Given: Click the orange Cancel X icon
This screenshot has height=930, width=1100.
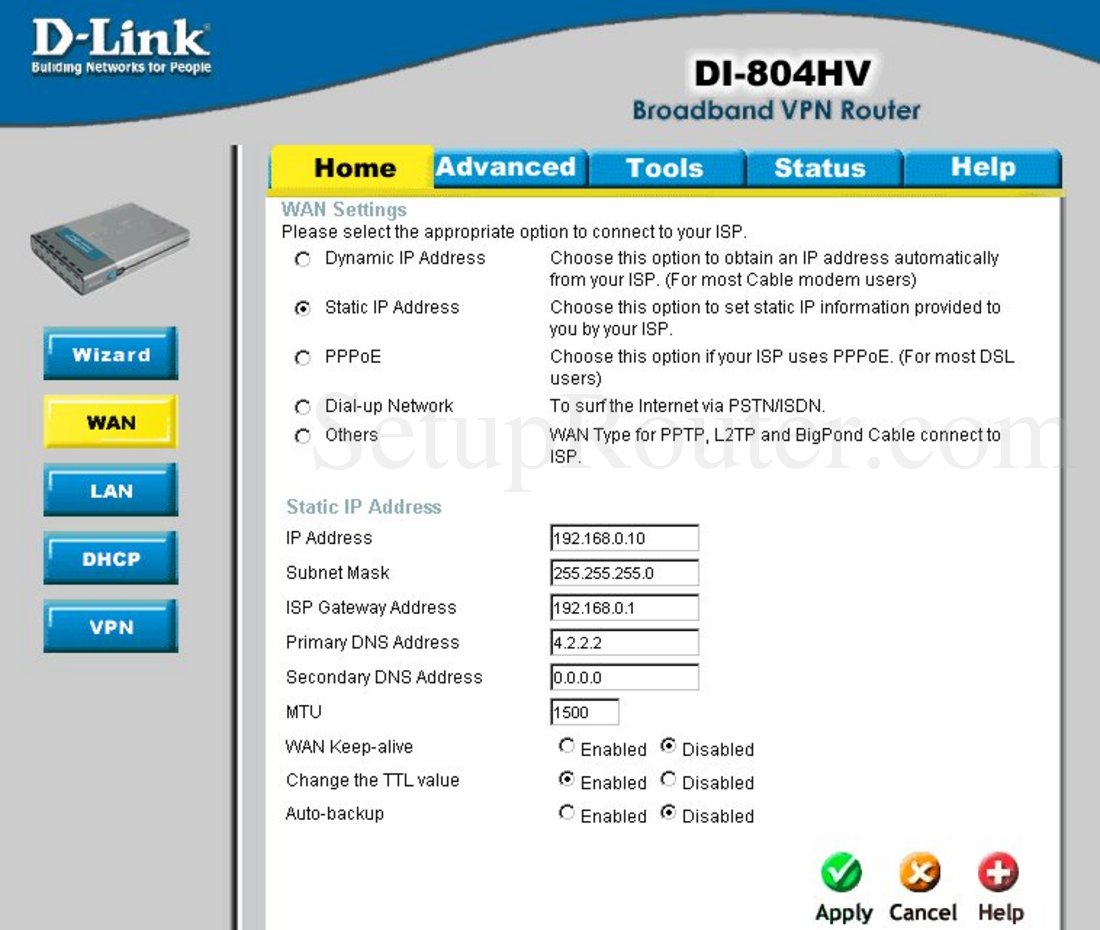Looking at the screenshot, I should (x=920, y=872).
